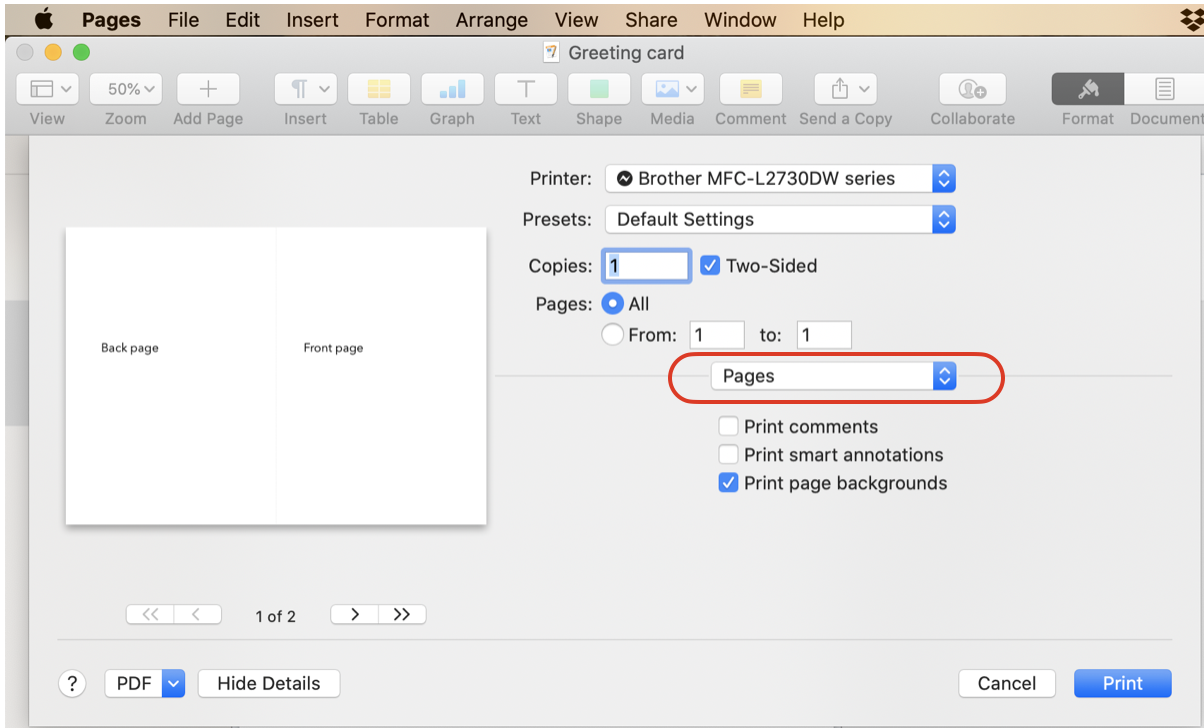Select the From page range radio button
This screenshot has width=1204, height=728.
[613, 335]
